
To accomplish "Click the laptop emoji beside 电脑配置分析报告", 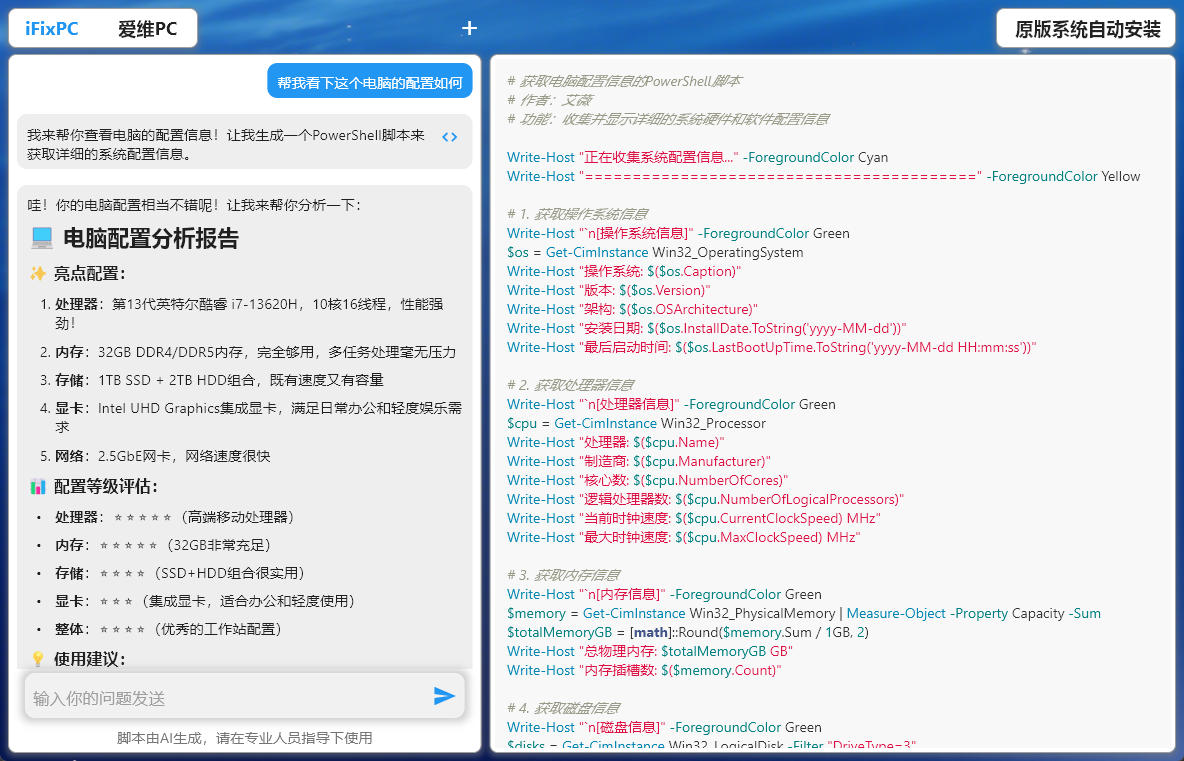I will pyautogui.click(x=41, y=238).
